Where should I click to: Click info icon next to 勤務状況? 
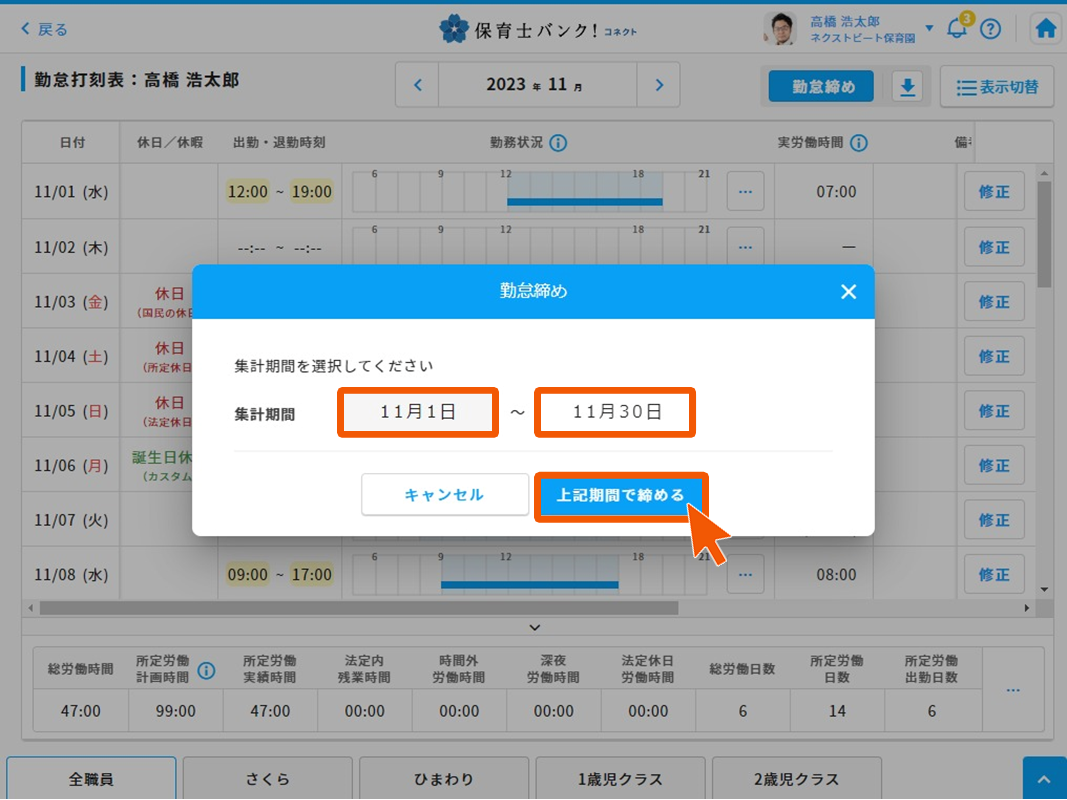[x=558, y=143]
